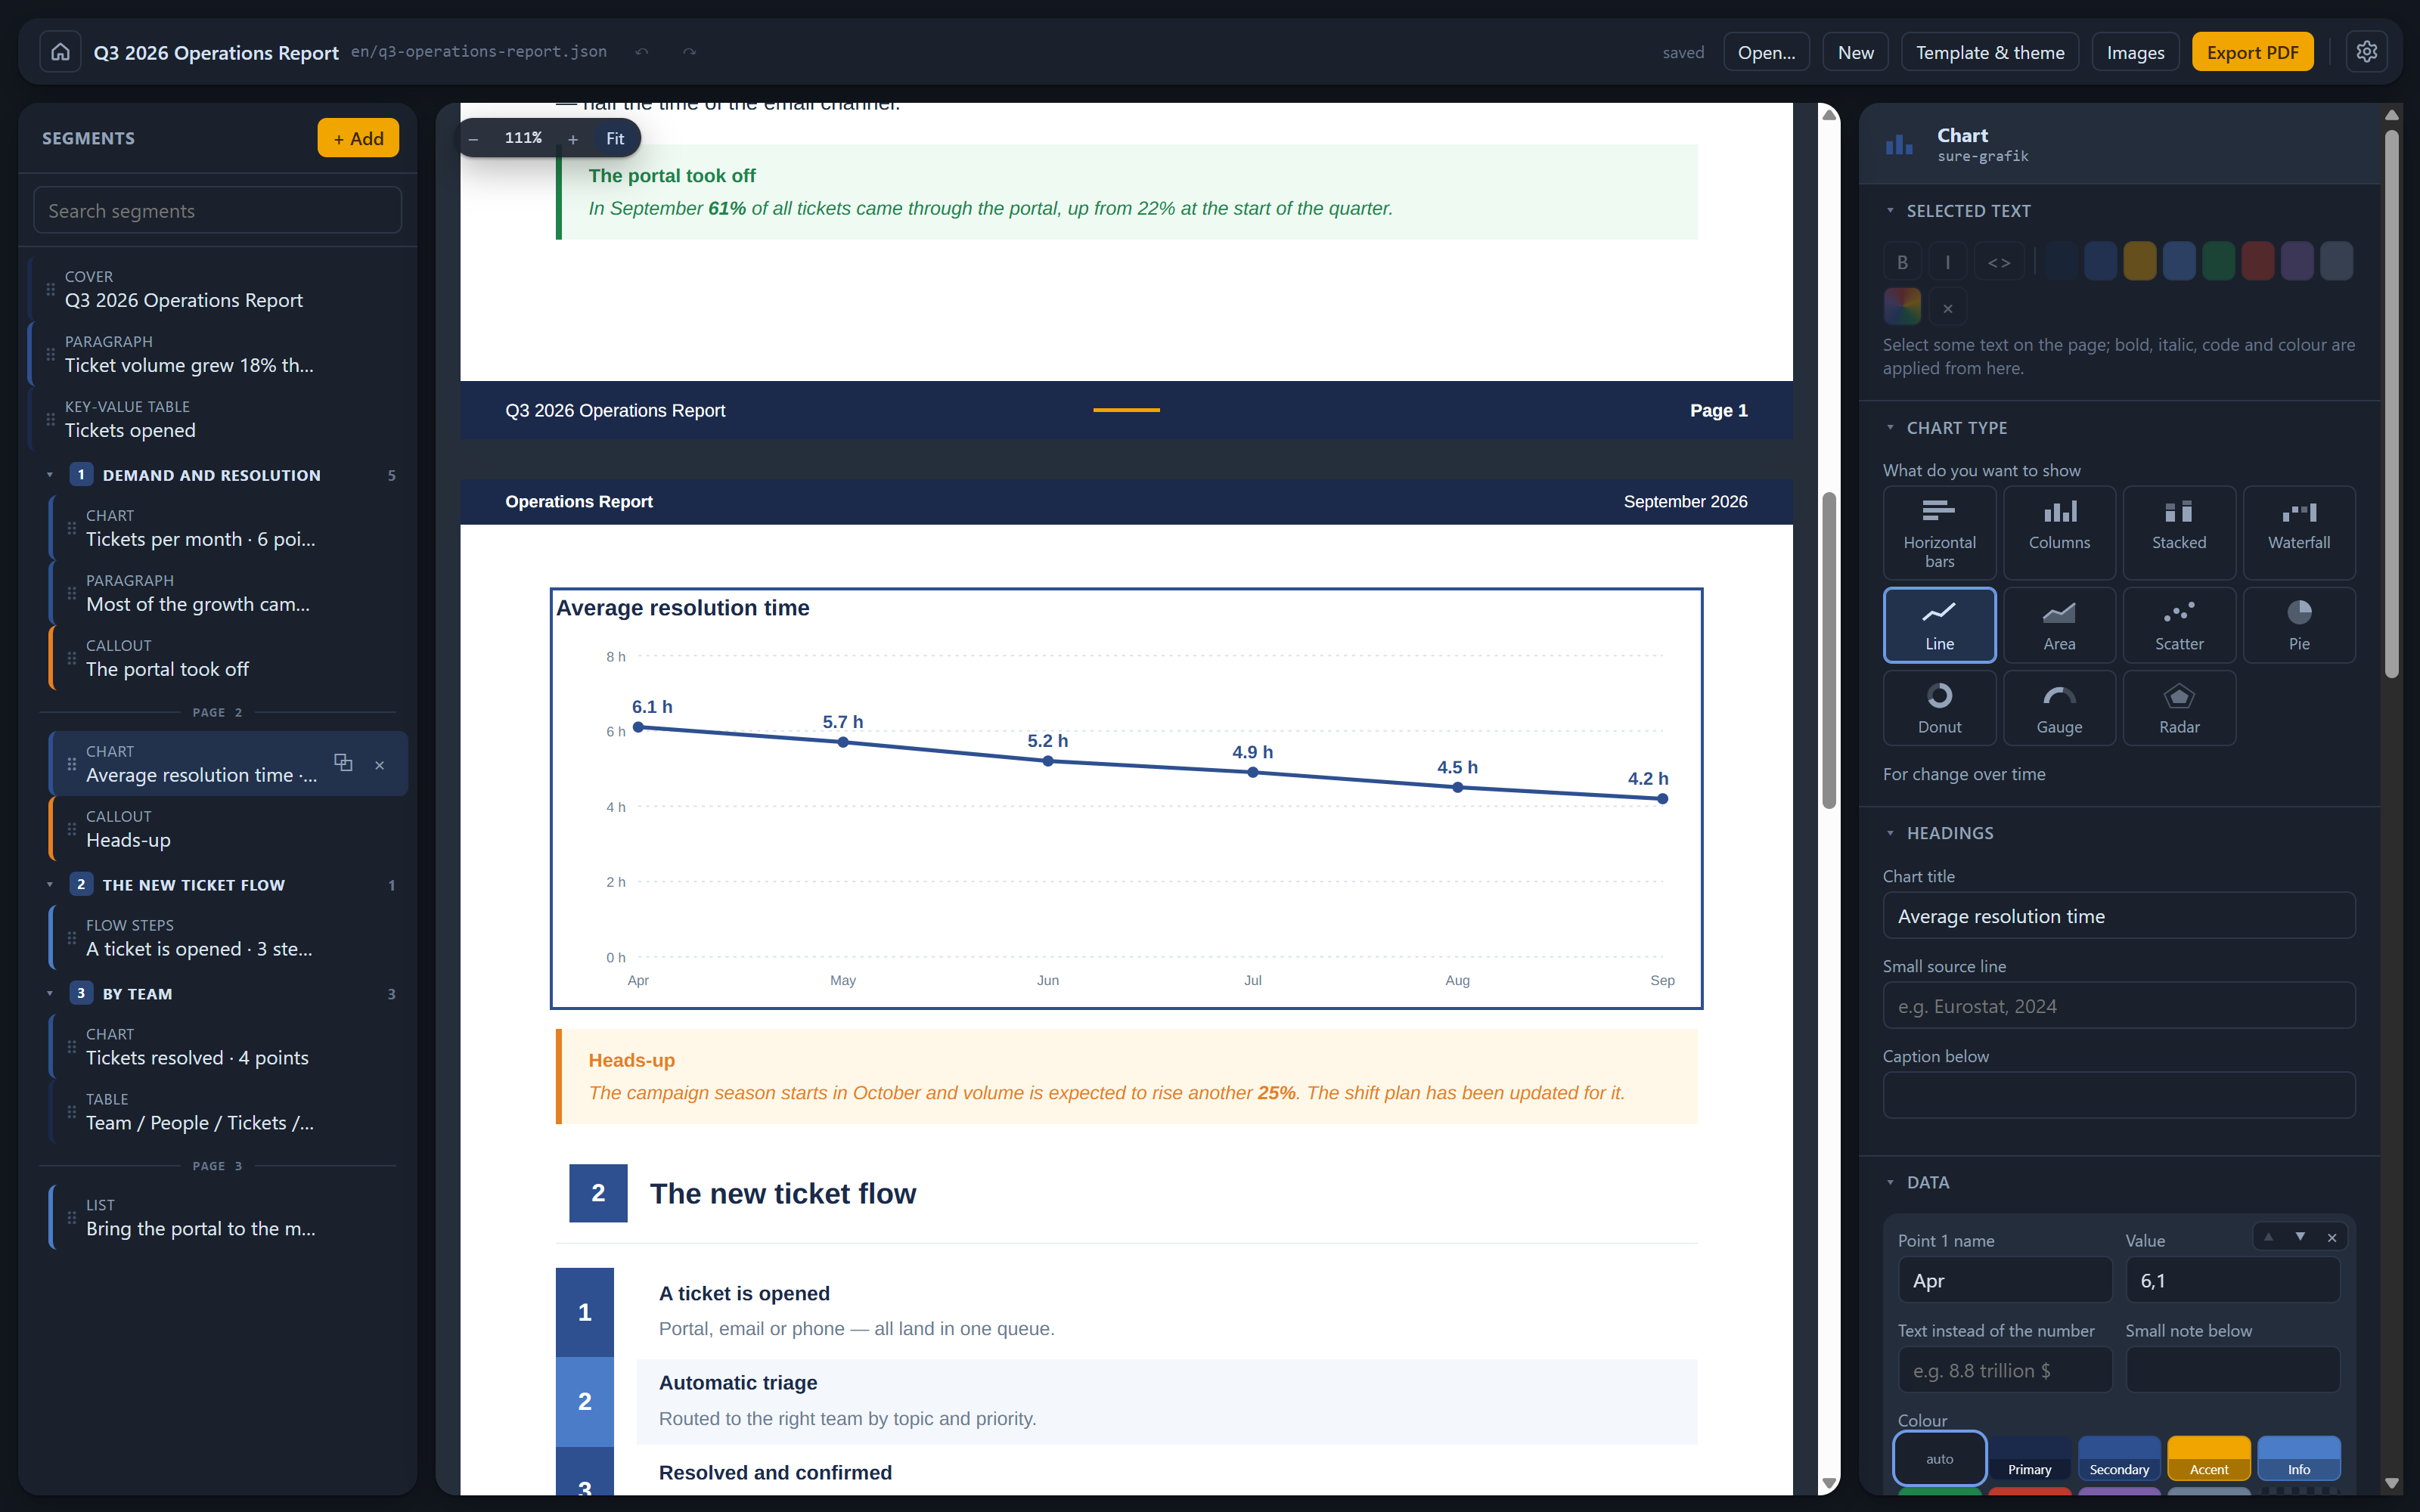Click the undo arrow icon

click(x=642, y=52)
